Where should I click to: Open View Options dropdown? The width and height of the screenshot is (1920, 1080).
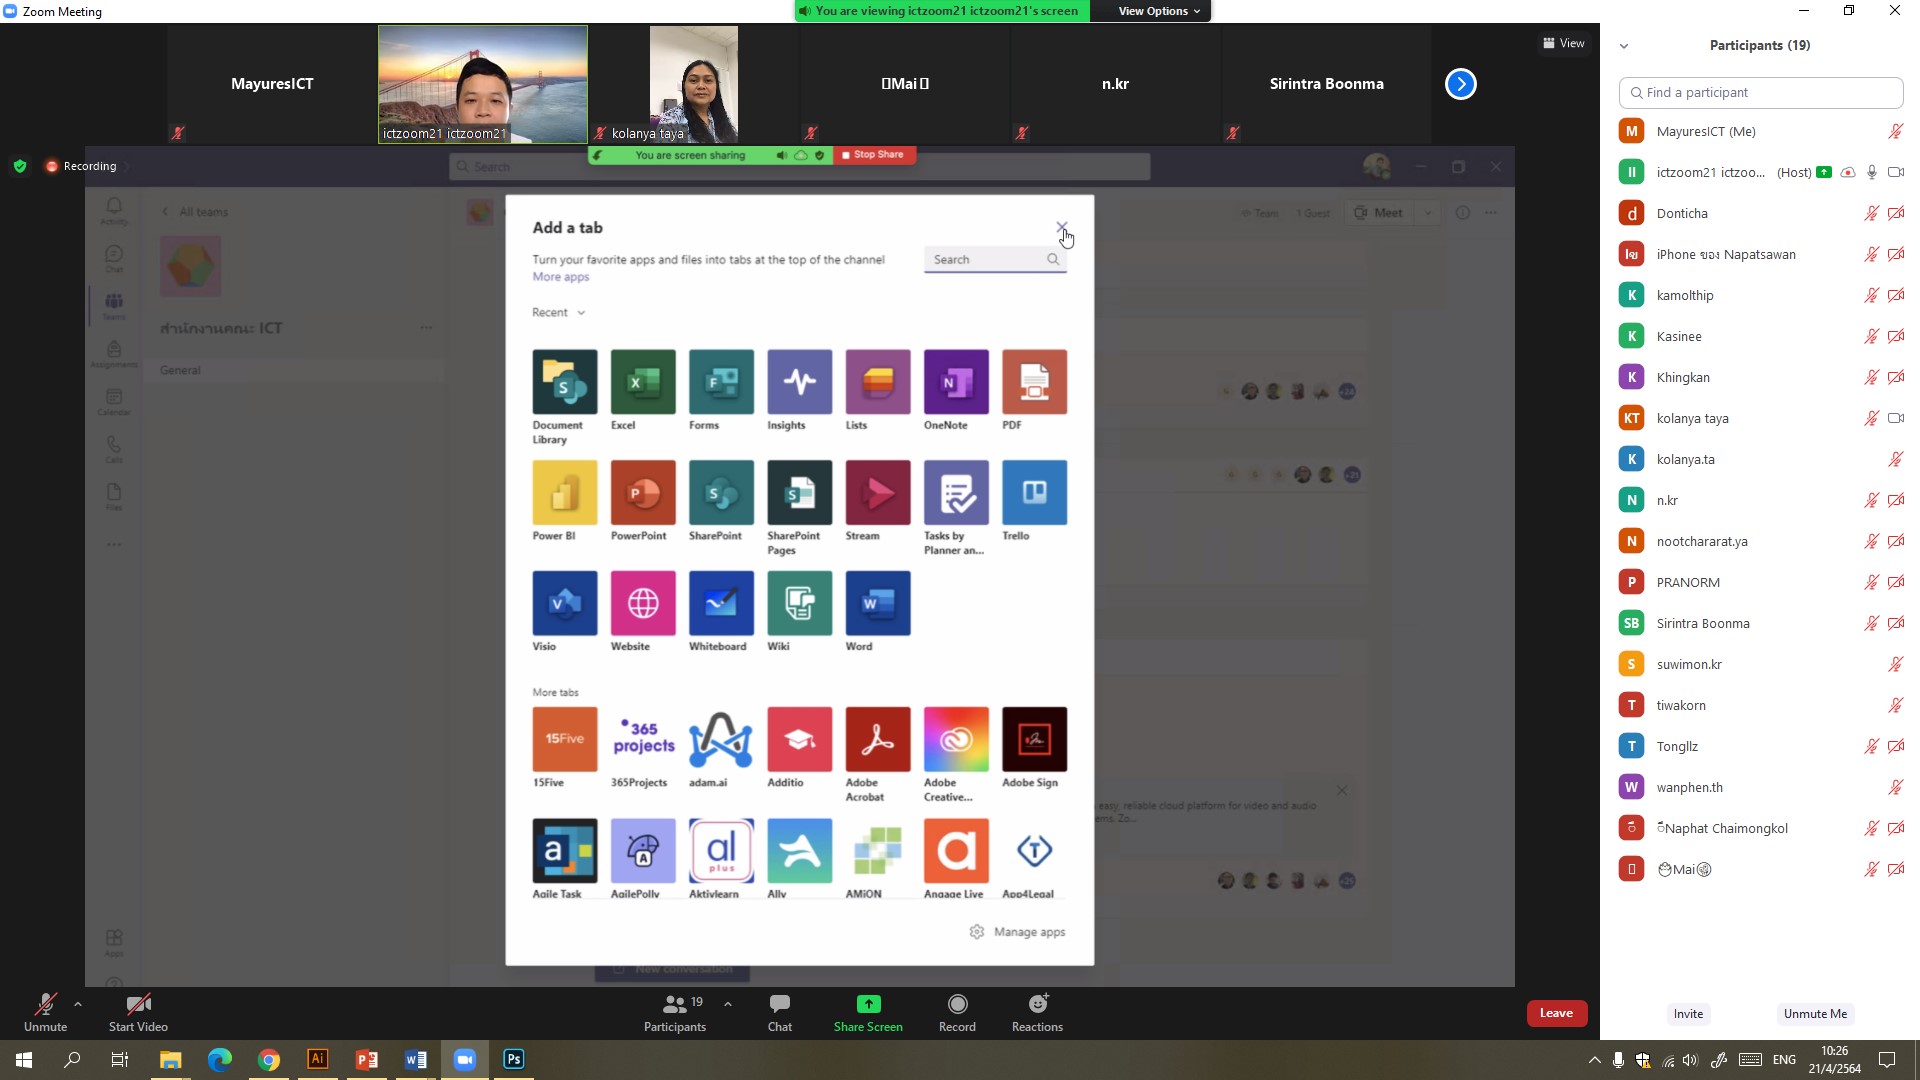coord(1159,11)
